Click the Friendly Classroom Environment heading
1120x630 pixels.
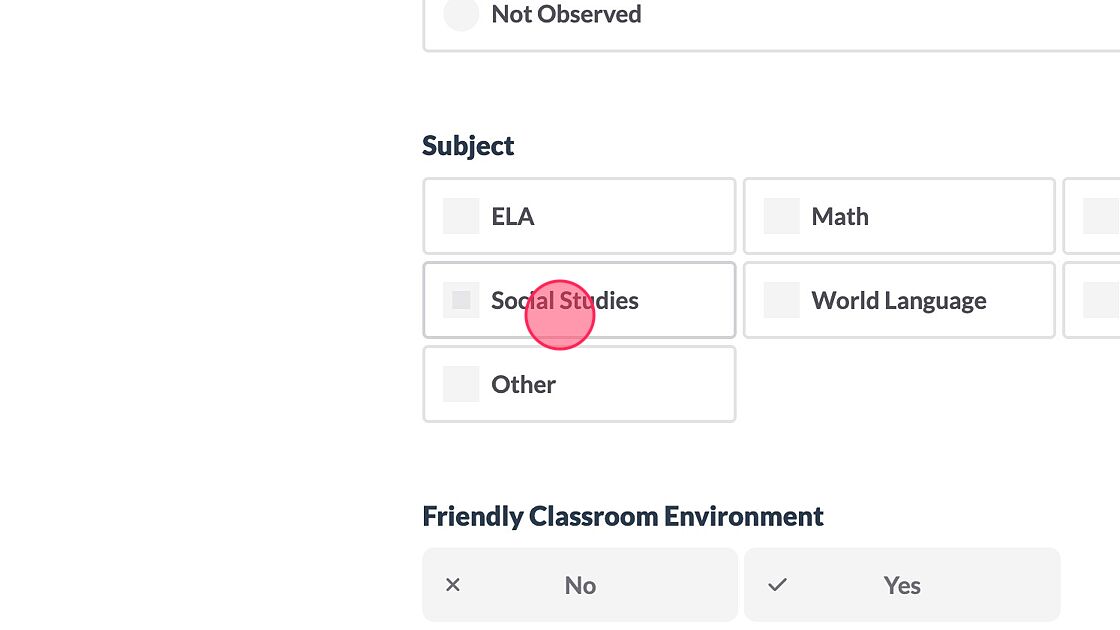pos(622,516)
